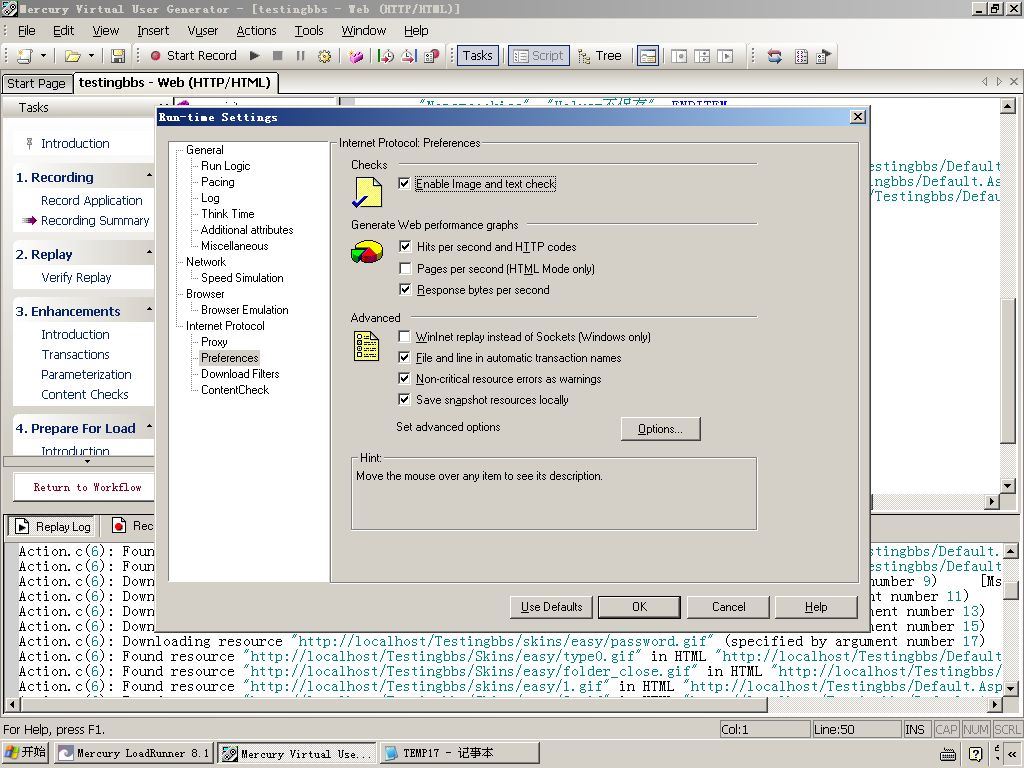The image size is (1024, 768).
Task: Select Speed Simulation tree node
Action: click(x=242, y=278)
